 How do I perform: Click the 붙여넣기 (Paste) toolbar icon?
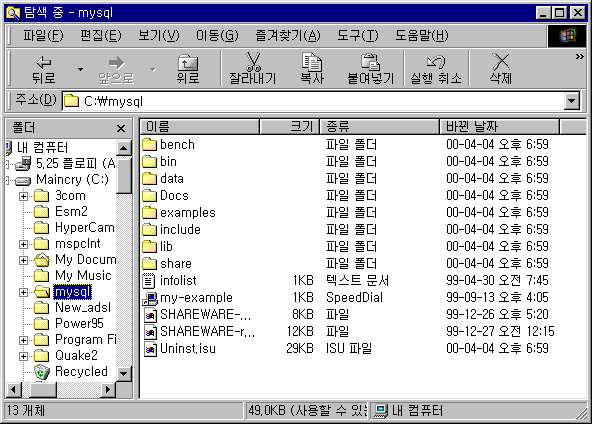[371, 62]
